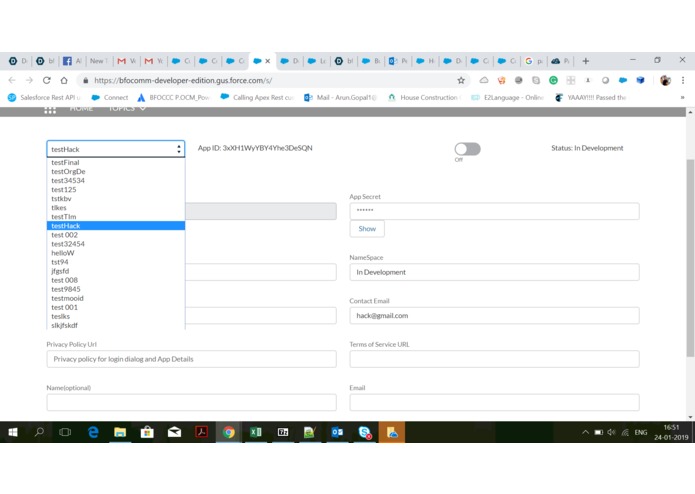Reload the page with the refresh icon
The width and height of the screenshot is (695, 494).
coord(47,80)
